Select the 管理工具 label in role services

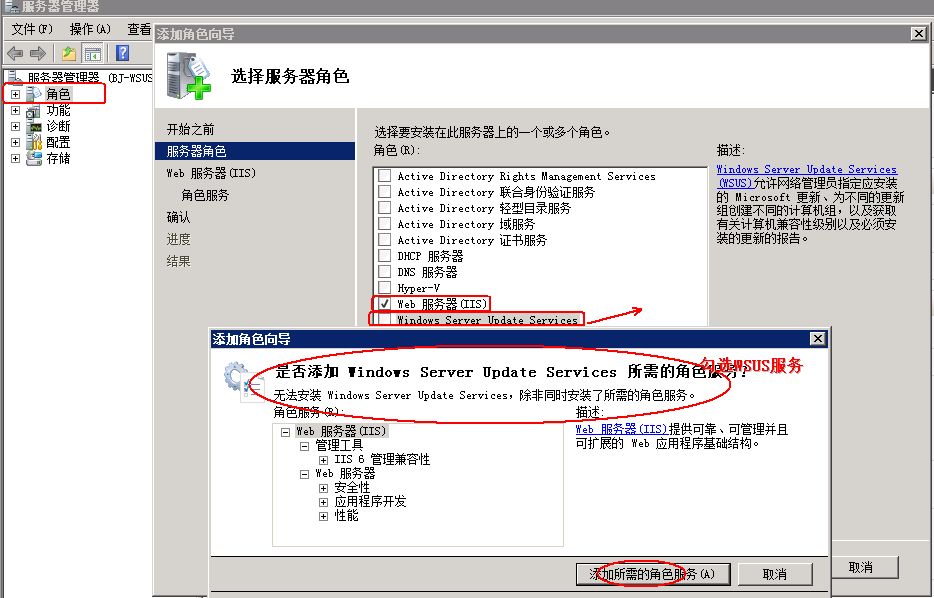tap(339, 446)
